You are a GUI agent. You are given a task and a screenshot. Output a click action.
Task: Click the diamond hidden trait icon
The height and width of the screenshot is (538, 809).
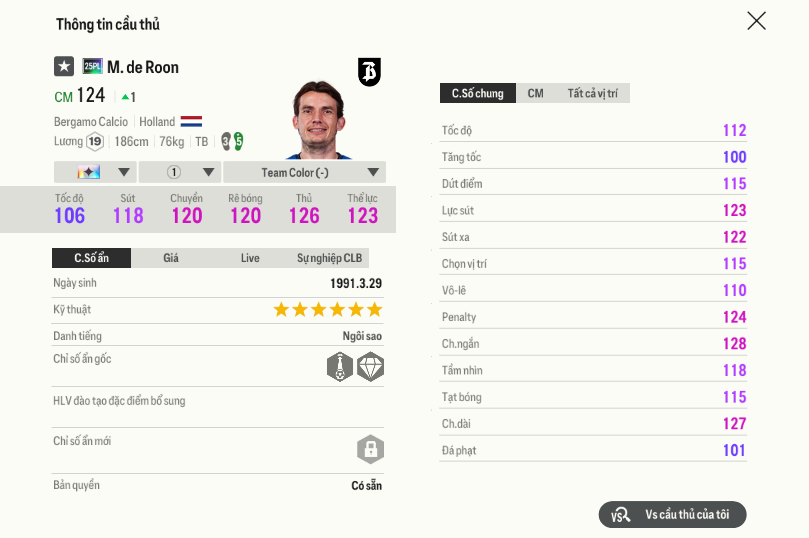(x=371, y=367)
